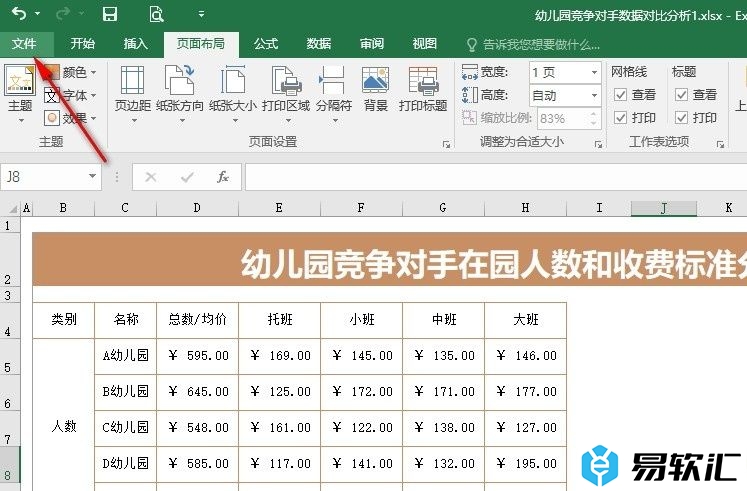Click the 打印区域 print area icon

286,80
